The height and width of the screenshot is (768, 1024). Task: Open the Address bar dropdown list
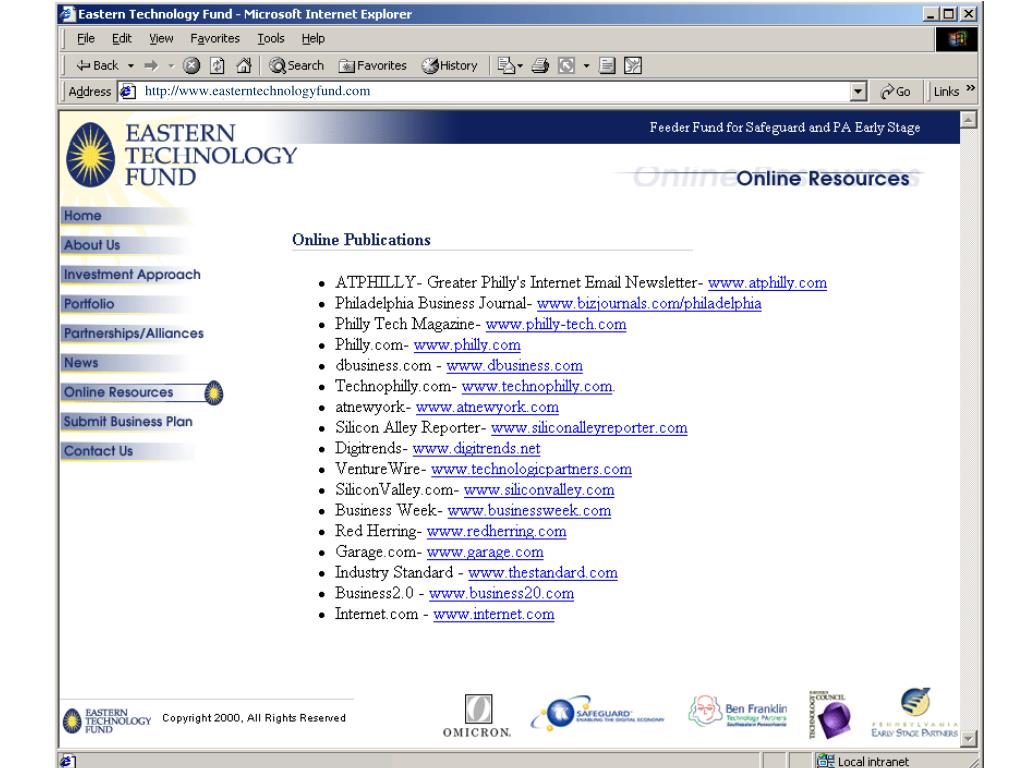point(859,91)
